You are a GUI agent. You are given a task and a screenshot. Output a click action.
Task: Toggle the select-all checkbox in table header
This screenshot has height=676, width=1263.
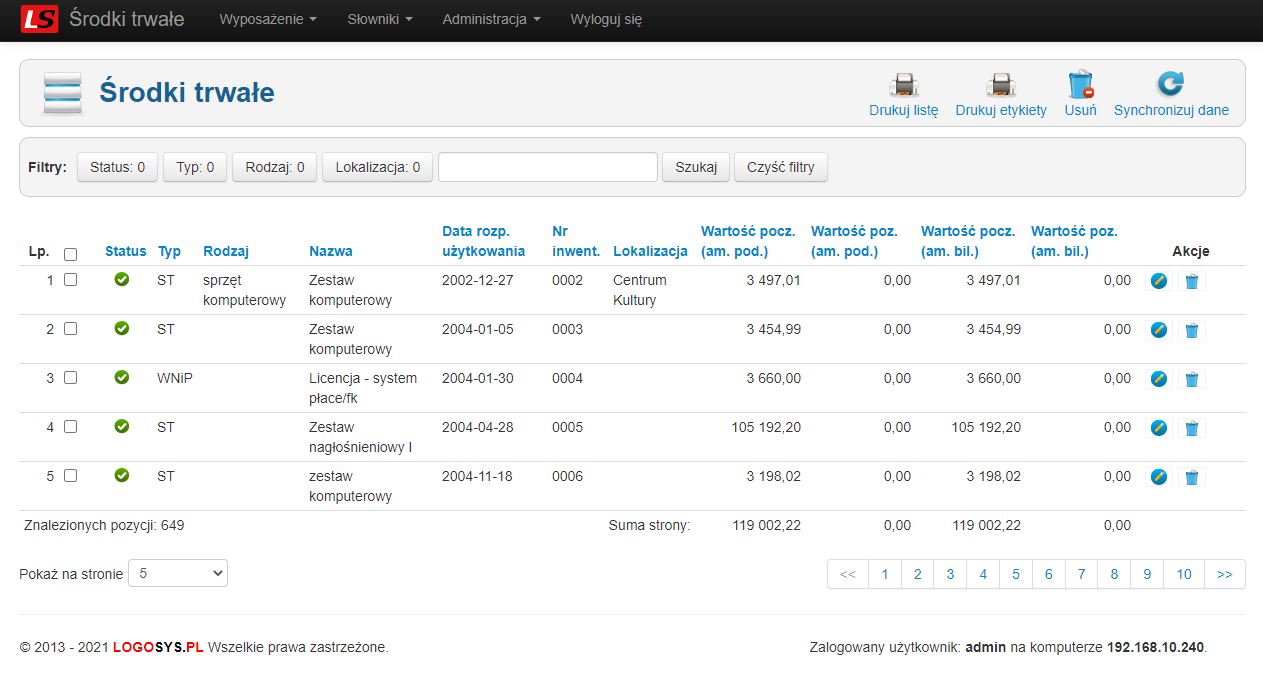(70, 254)
